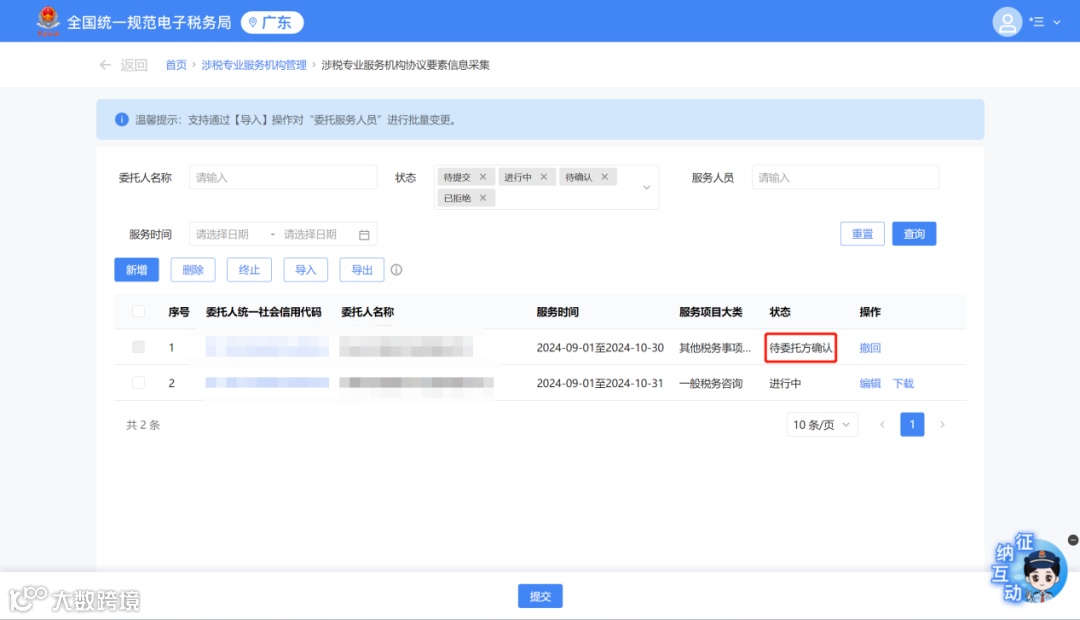Check the header select-all checkbox
Viewport: 1080px width, 620px height.
[x=137, y=311]
